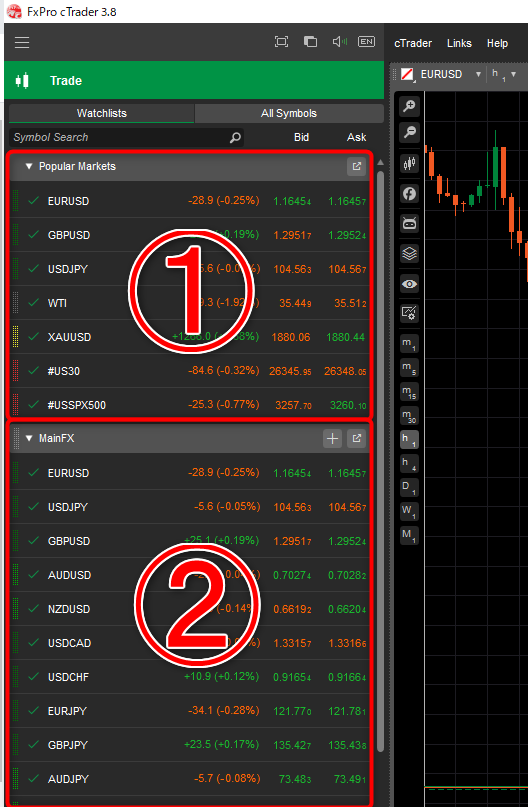Open the Help menu
The width and height of the screenshot is (528, 807).
click(497, 43)
